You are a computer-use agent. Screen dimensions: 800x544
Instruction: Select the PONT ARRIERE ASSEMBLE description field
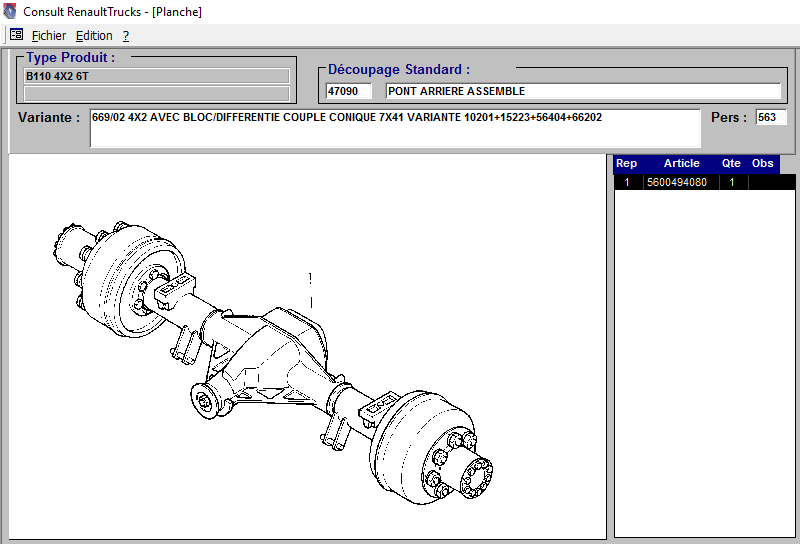coord(582,91)
